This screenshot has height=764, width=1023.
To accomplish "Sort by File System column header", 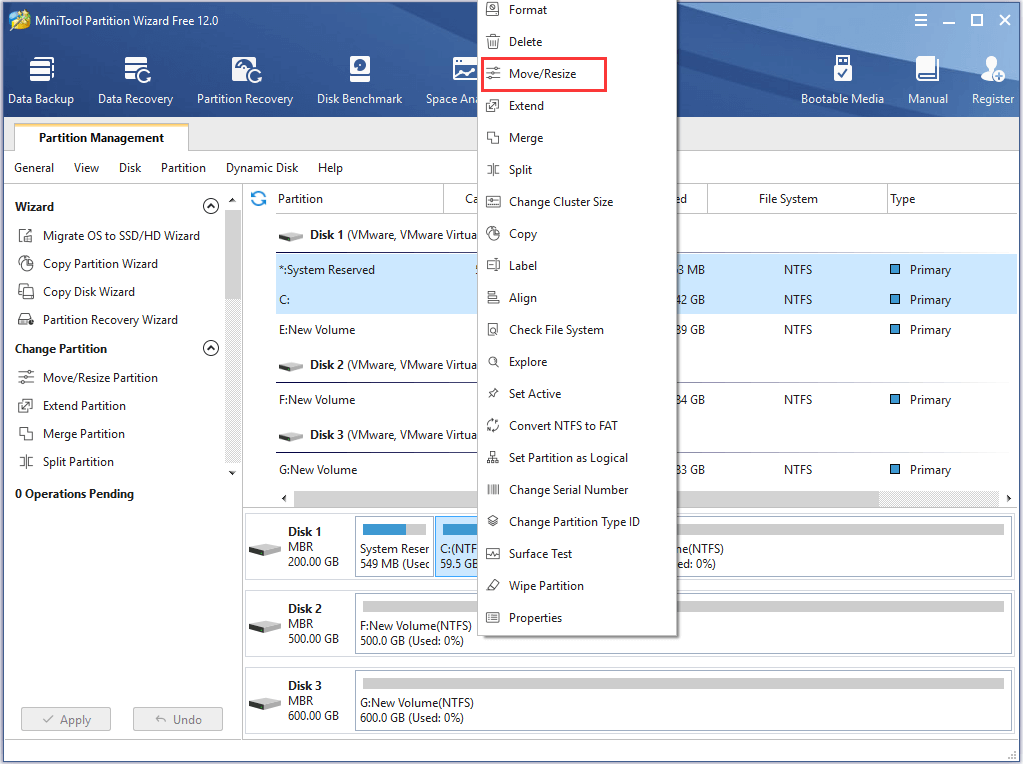I will pyautogui.click(x=797, y=198).
